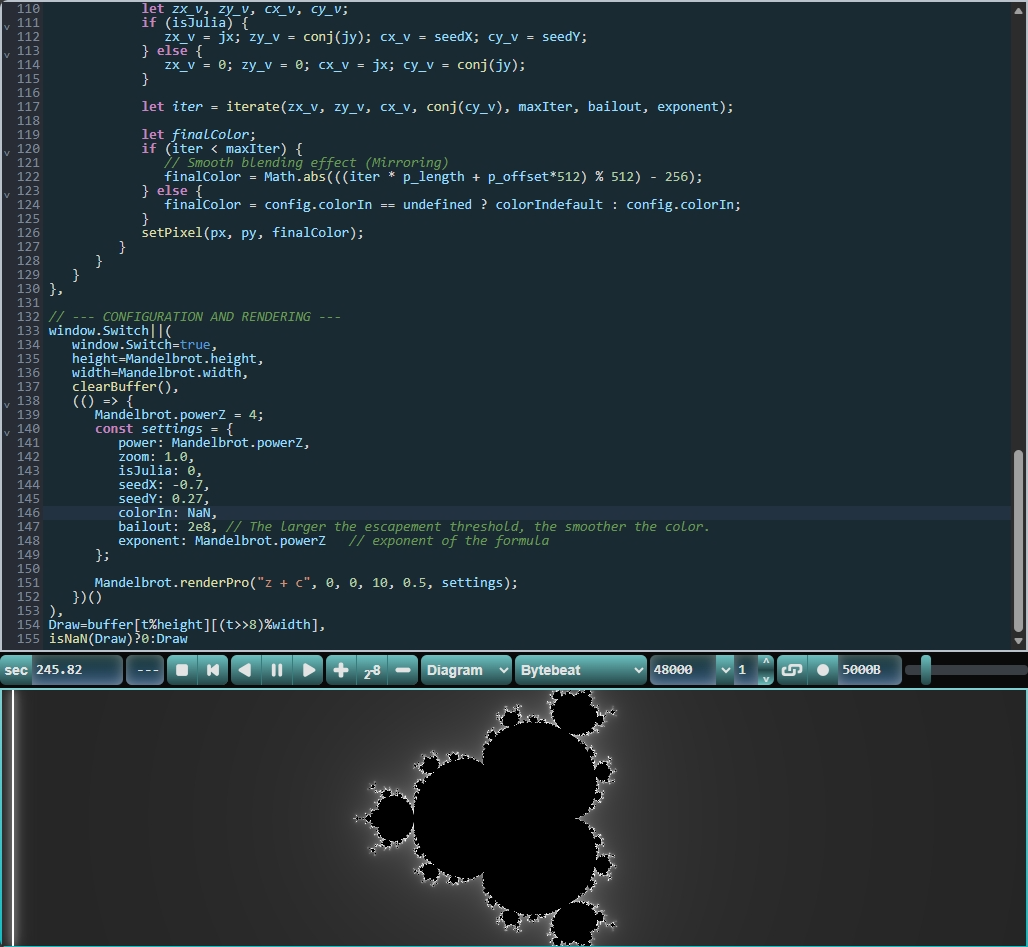Click the minus zoom-out icon
The image size is (1028, 947).
tap(401, 670)
